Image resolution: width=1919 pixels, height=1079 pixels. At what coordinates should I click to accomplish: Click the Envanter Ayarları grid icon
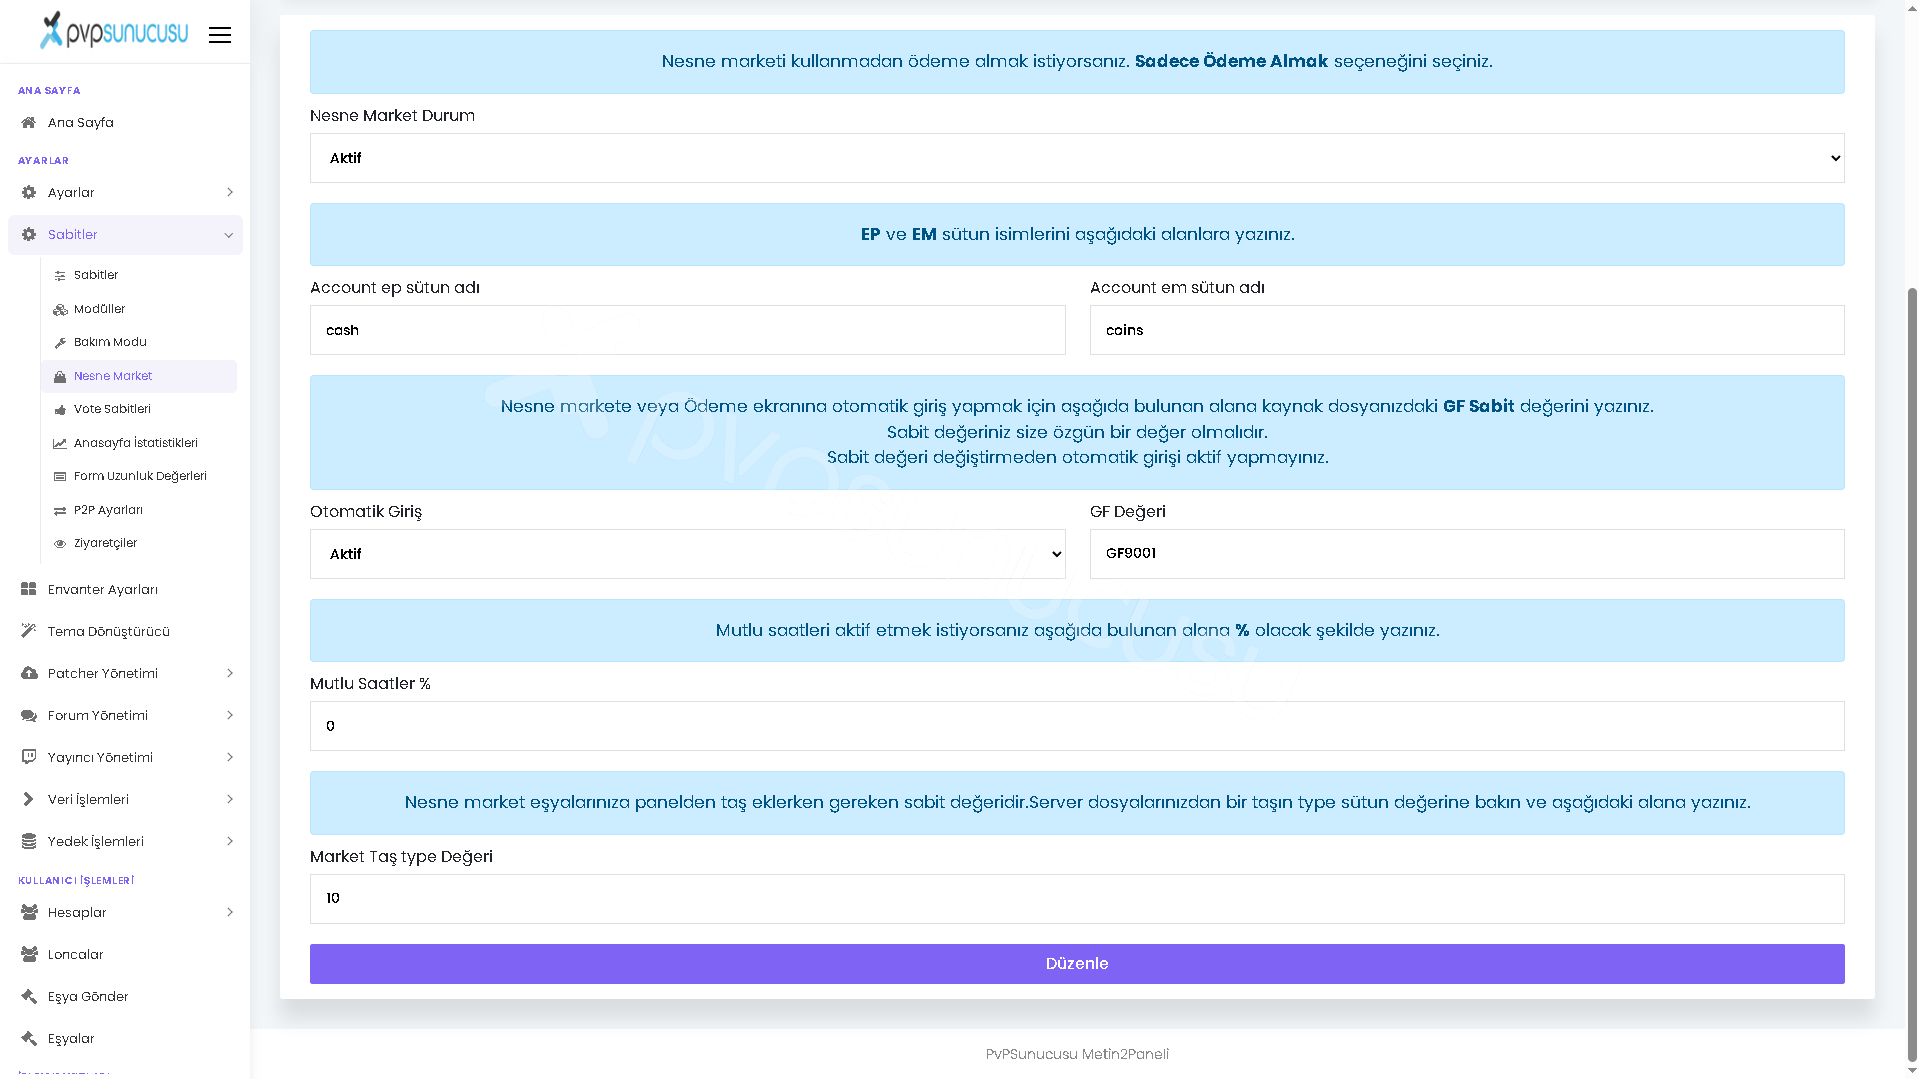pyautogui.click(x=29, y=590)
